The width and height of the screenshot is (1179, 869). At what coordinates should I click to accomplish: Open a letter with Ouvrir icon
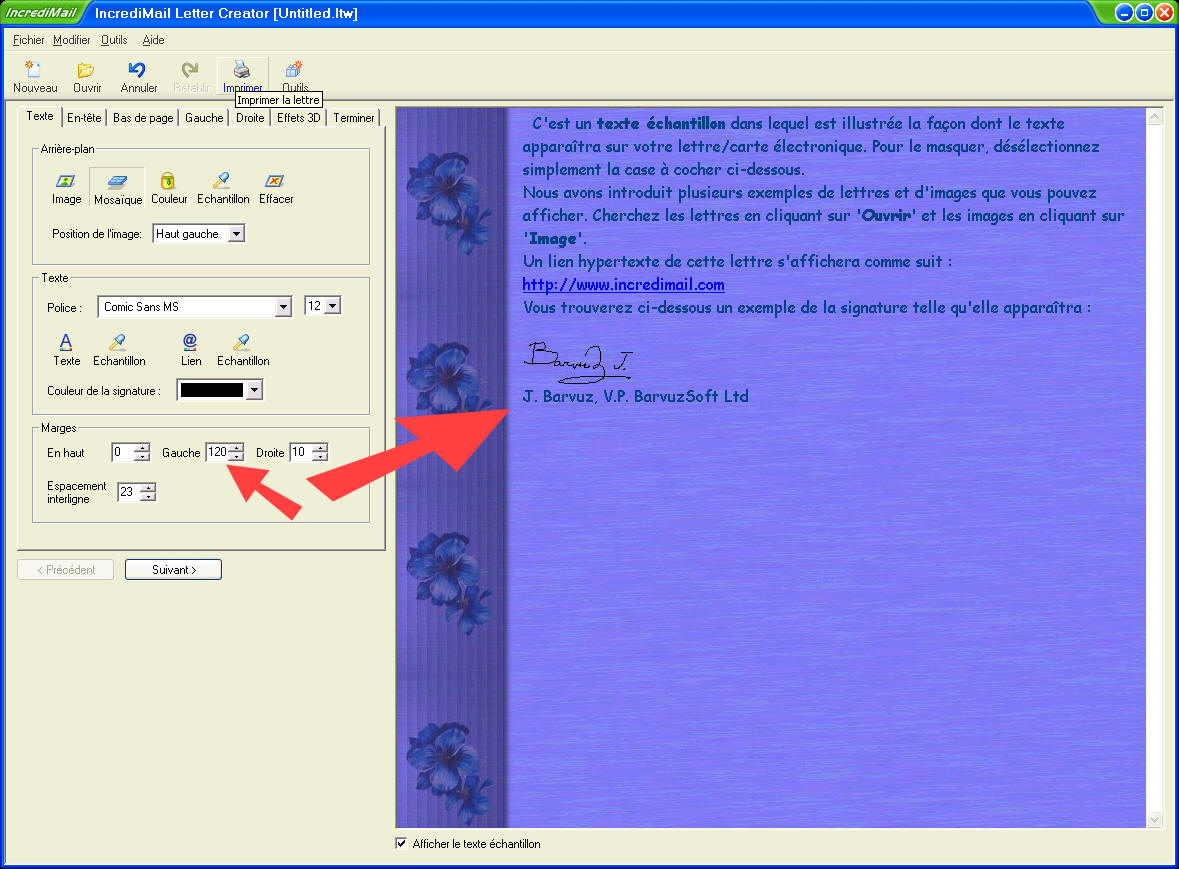click(x=86, y=77)
